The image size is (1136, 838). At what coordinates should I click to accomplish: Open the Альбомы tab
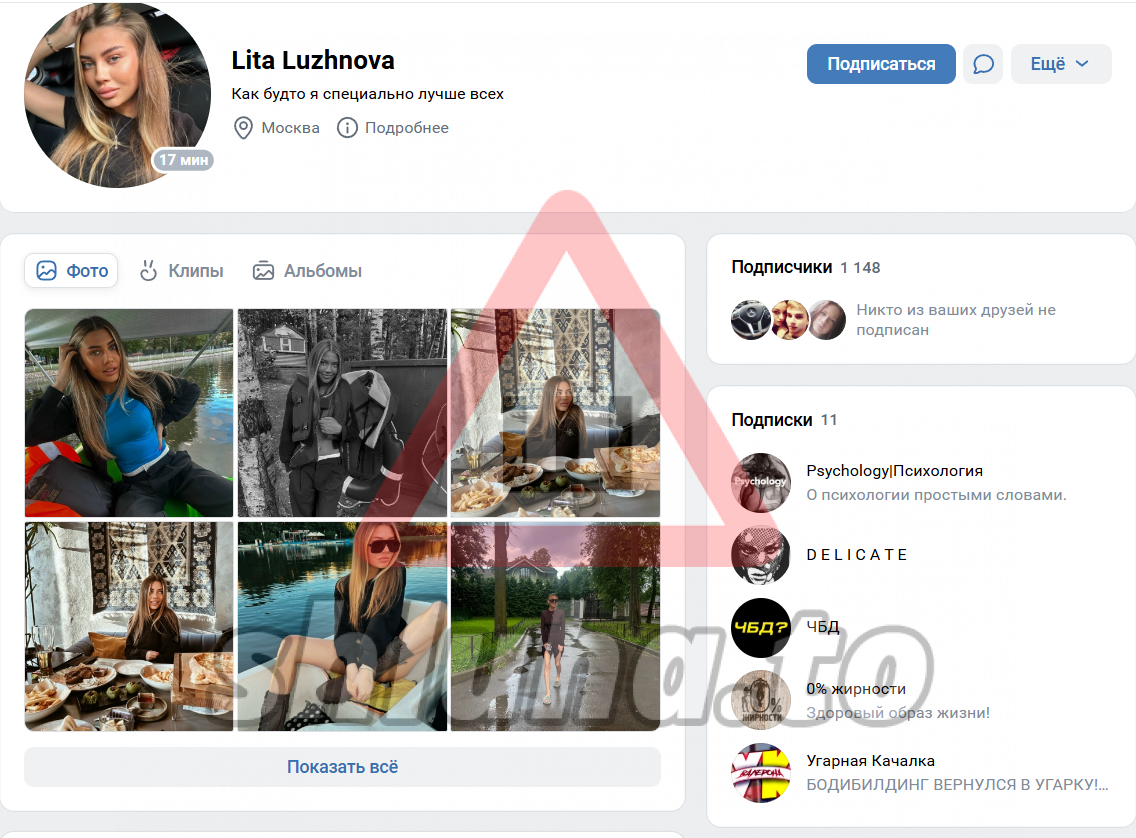tap(307, 271)
